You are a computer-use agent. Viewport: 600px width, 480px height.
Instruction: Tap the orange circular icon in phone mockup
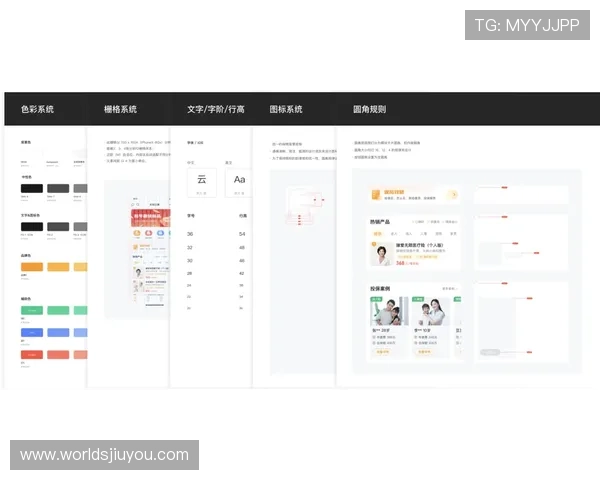point(137,235)
